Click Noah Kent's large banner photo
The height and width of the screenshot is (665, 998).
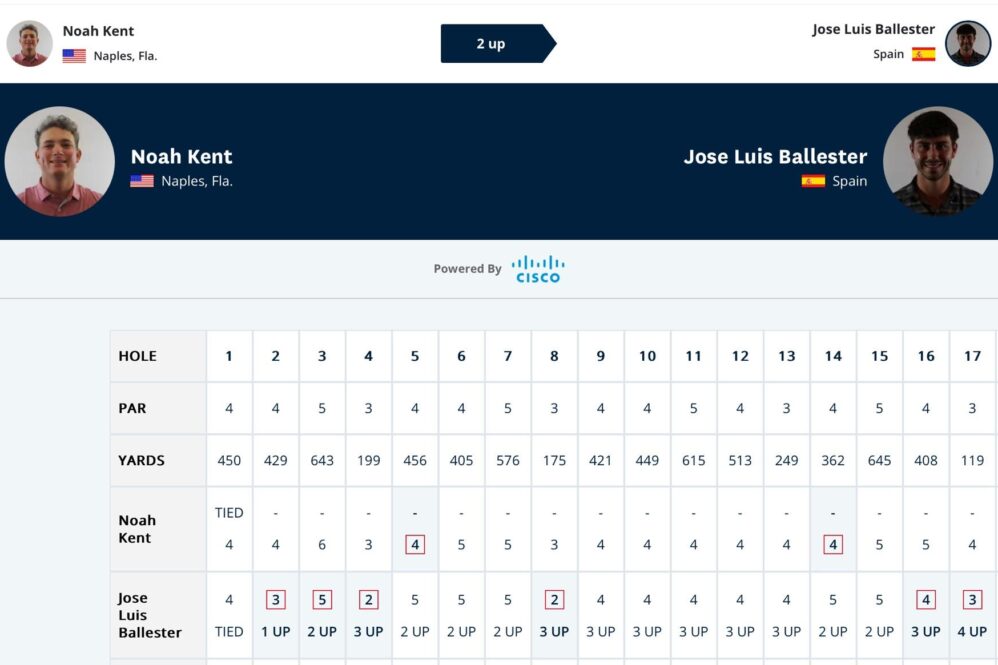pos(60,162)
